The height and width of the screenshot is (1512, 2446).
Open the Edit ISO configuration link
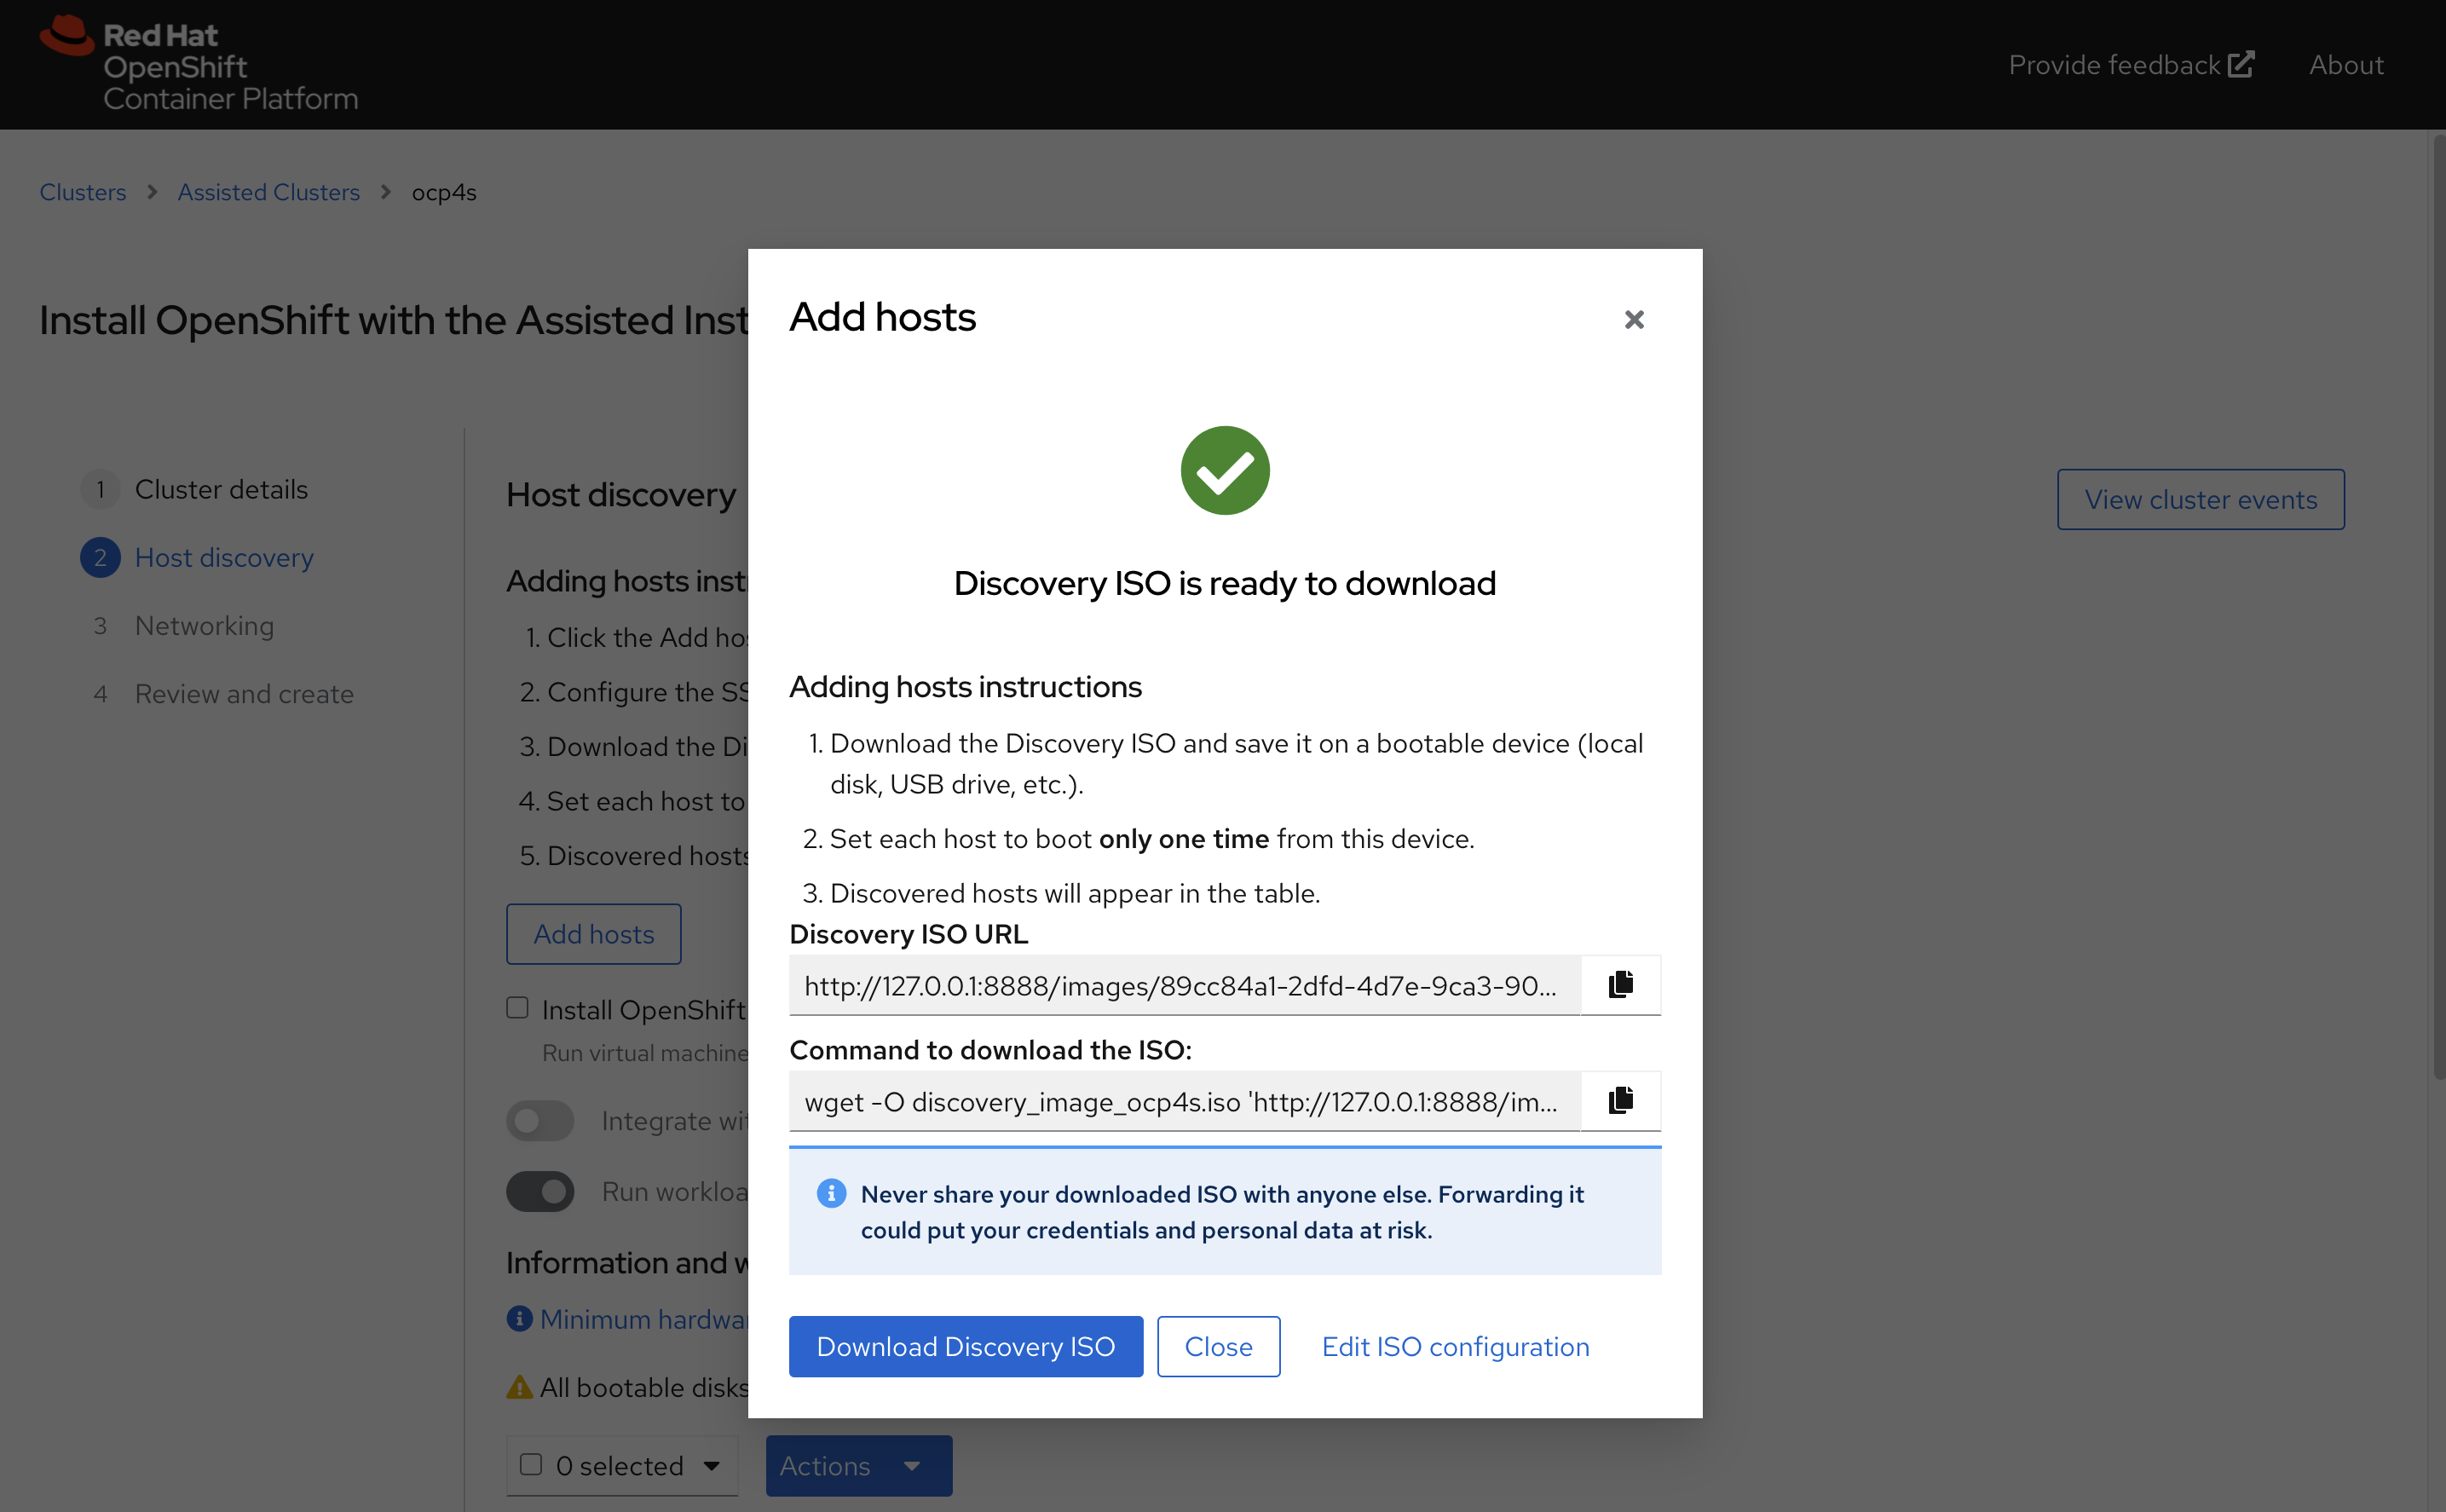pos(1455,1346)
